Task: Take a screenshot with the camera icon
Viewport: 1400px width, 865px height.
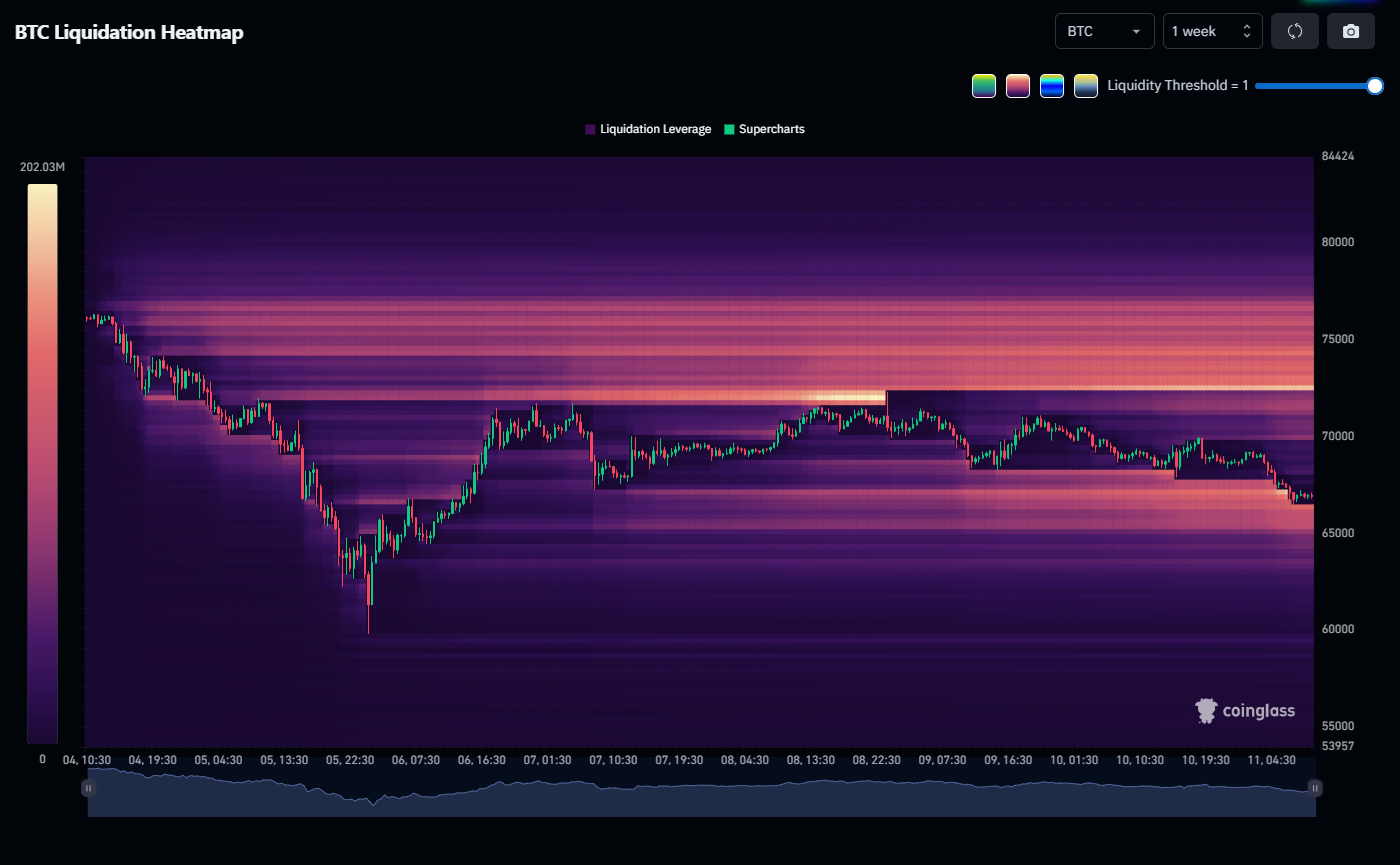Action: (1351, 31)
